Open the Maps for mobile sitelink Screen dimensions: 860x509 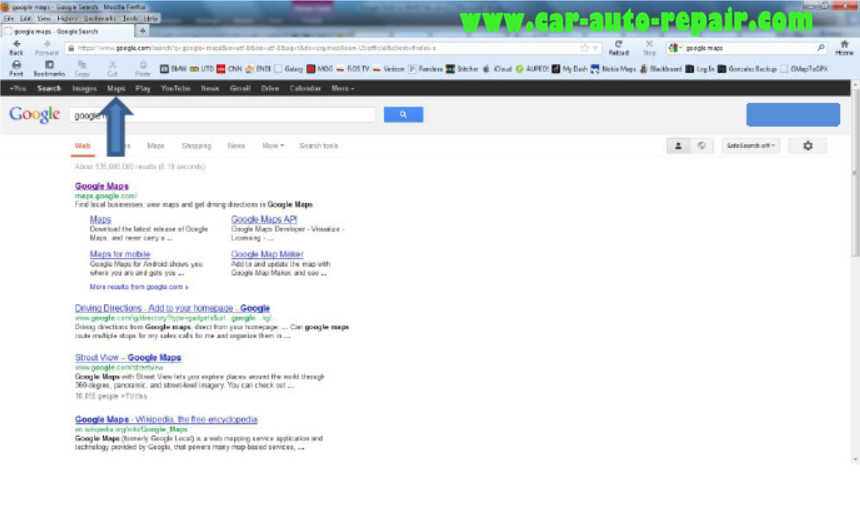click(120, 254)
